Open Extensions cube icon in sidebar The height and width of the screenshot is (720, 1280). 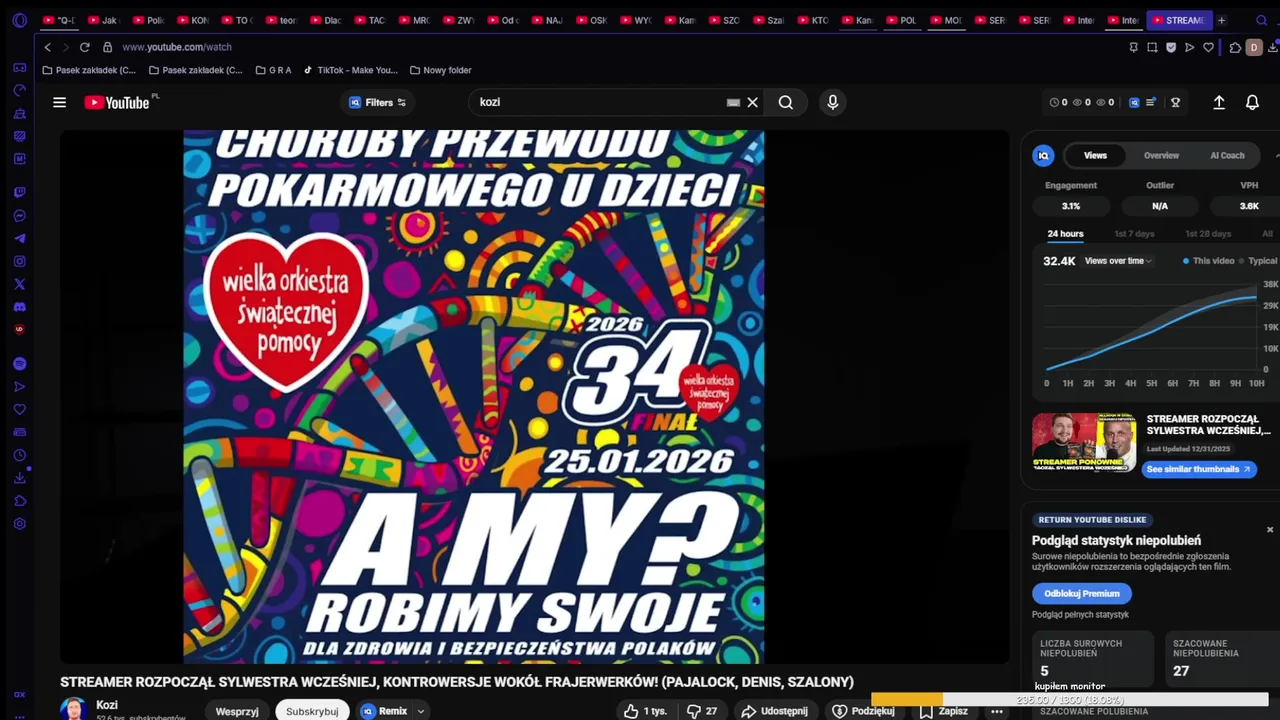19,501
